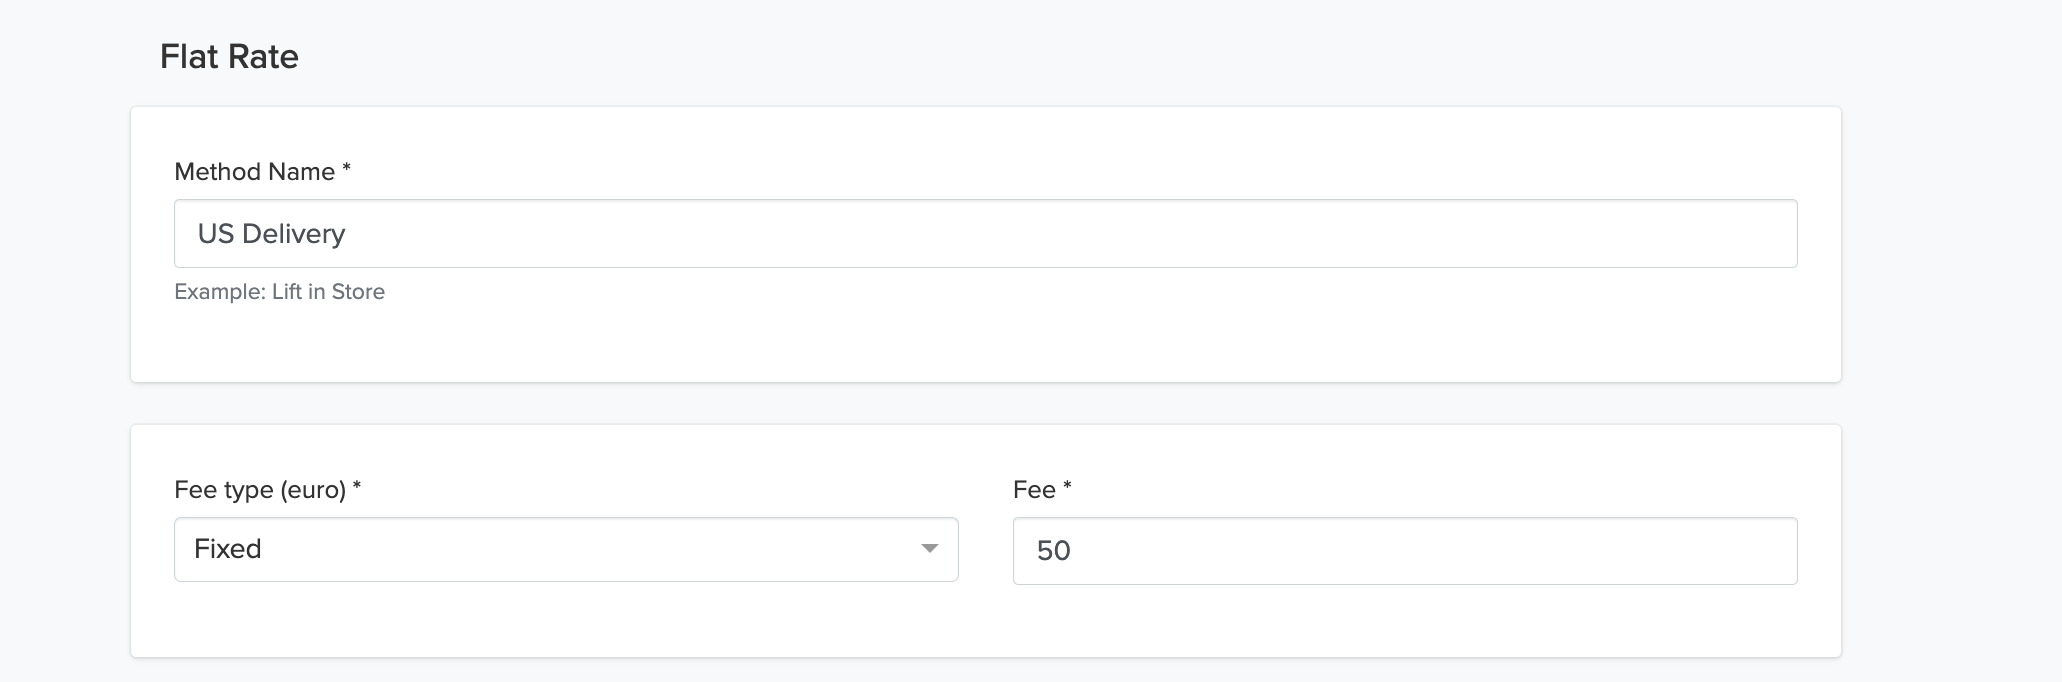2062x682 pixels.
Task: Open the Fee type dropdown
Action: click(x=566, y=549)
